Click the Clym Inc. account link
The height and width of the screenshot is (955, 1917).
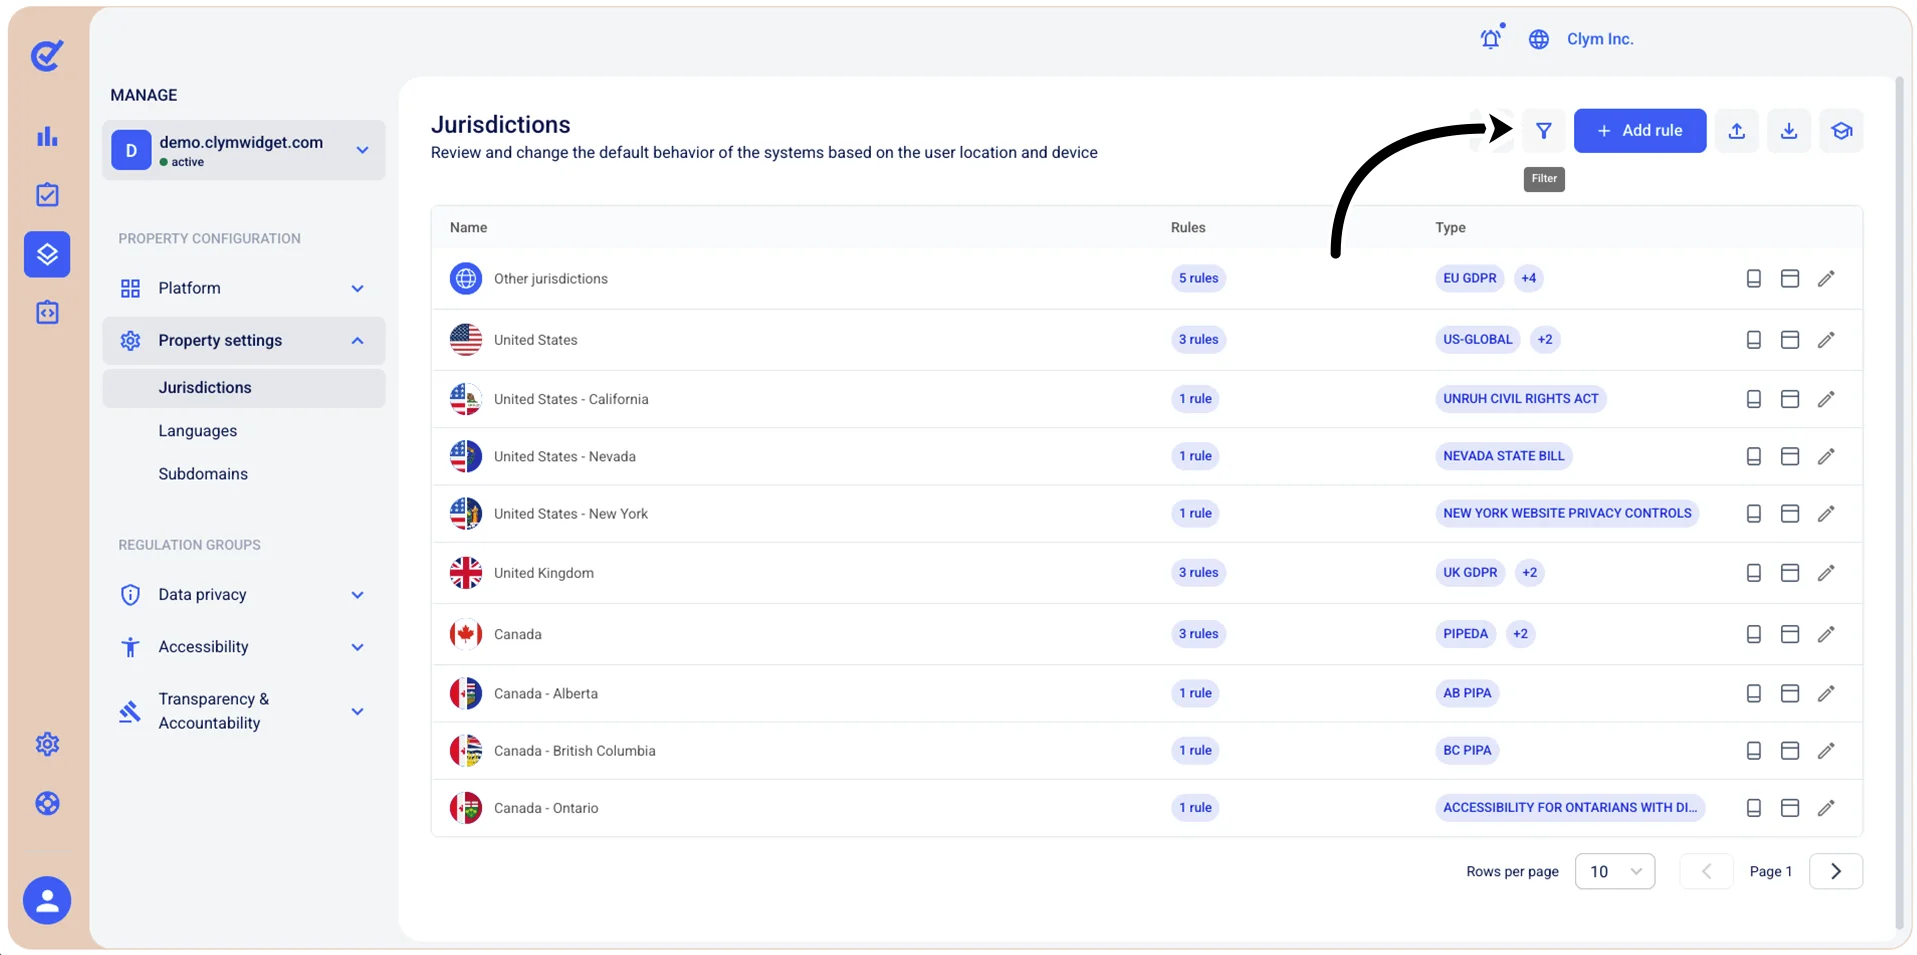click(x=1599, y=39)
